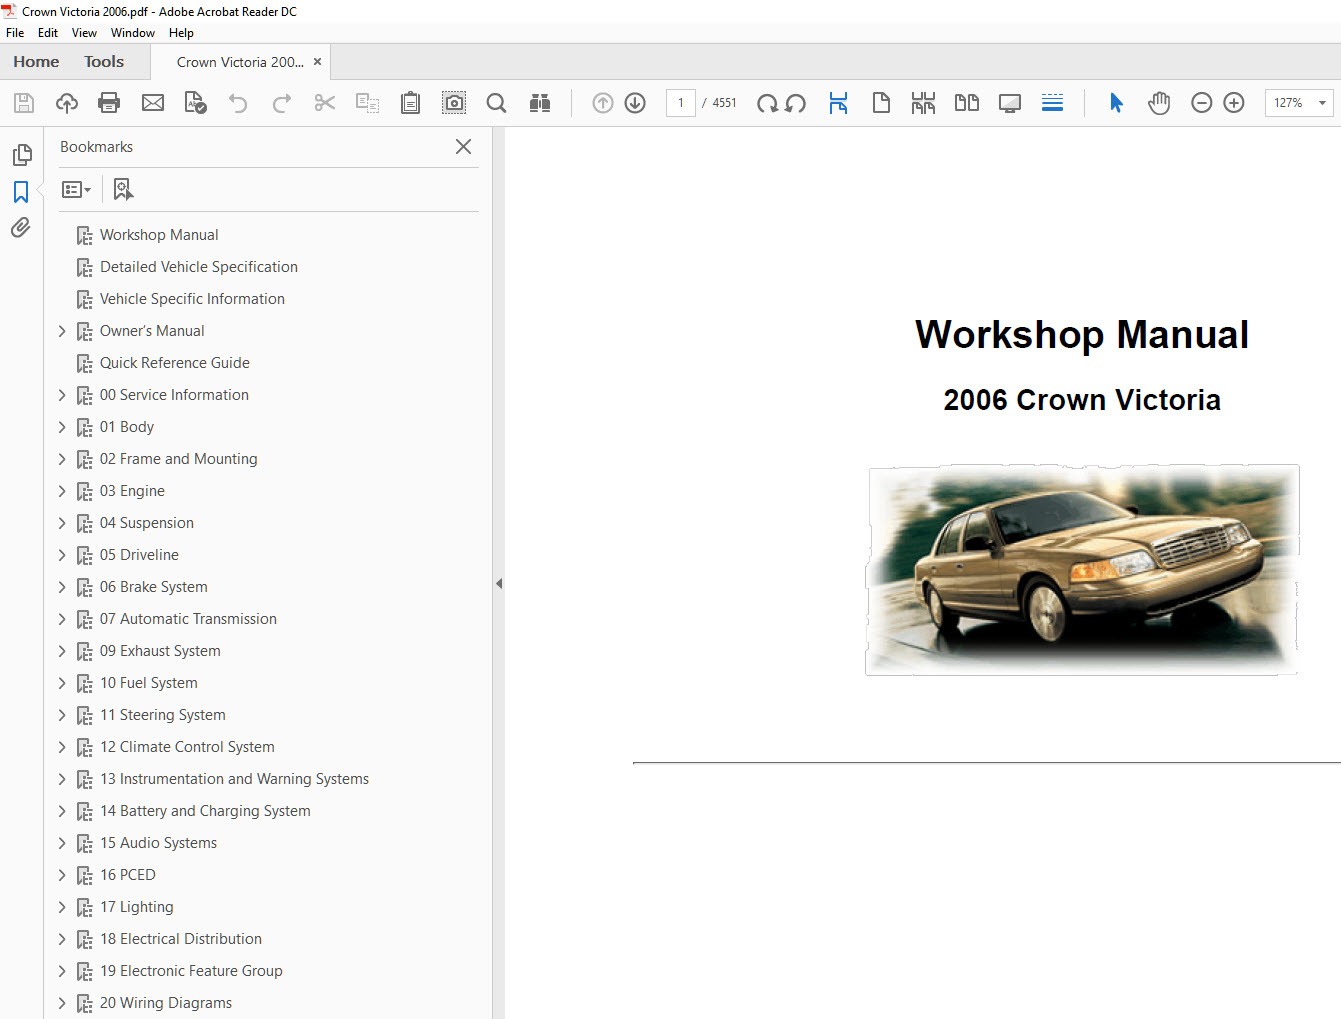Rotate page clockwise icon
Screen dimensions: 1341x1019
pos(767,103)
